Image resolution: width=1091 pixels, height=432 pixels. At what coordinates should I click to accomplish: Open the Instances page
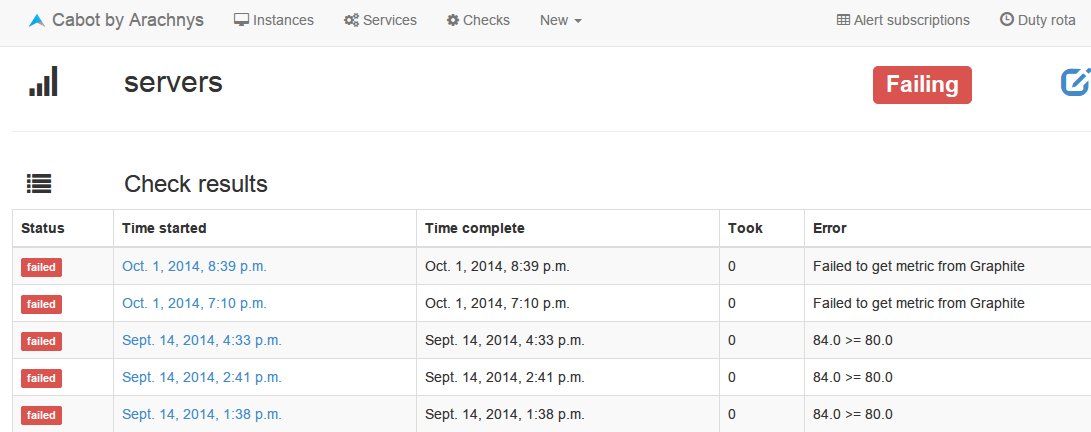(x=283, y=20)
